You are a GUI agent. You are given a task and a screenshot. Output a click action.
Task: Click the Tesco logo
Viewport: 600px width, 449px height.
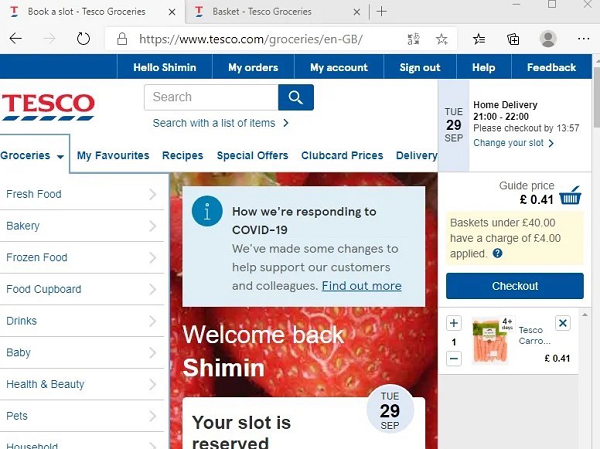(48, 106)
